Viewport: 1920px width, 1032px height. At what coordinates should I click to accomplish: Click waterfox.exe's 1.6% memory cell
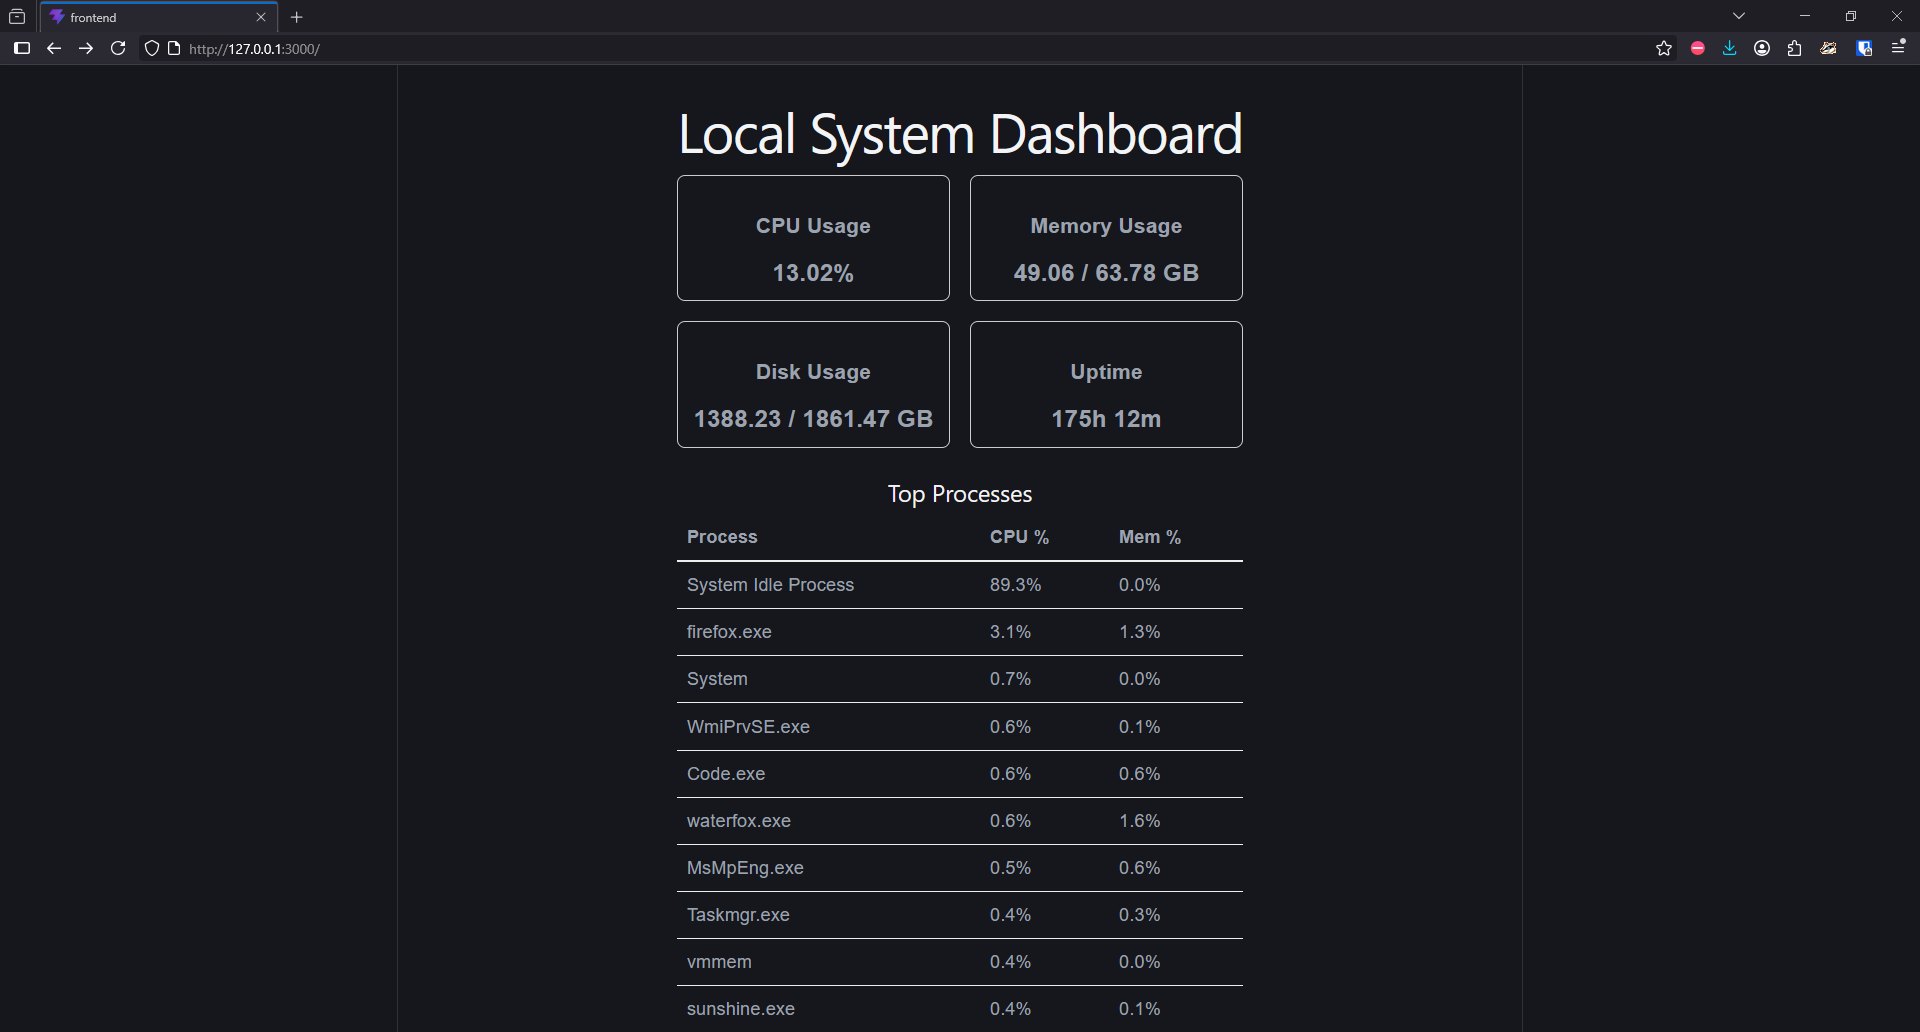point(1139,821)
